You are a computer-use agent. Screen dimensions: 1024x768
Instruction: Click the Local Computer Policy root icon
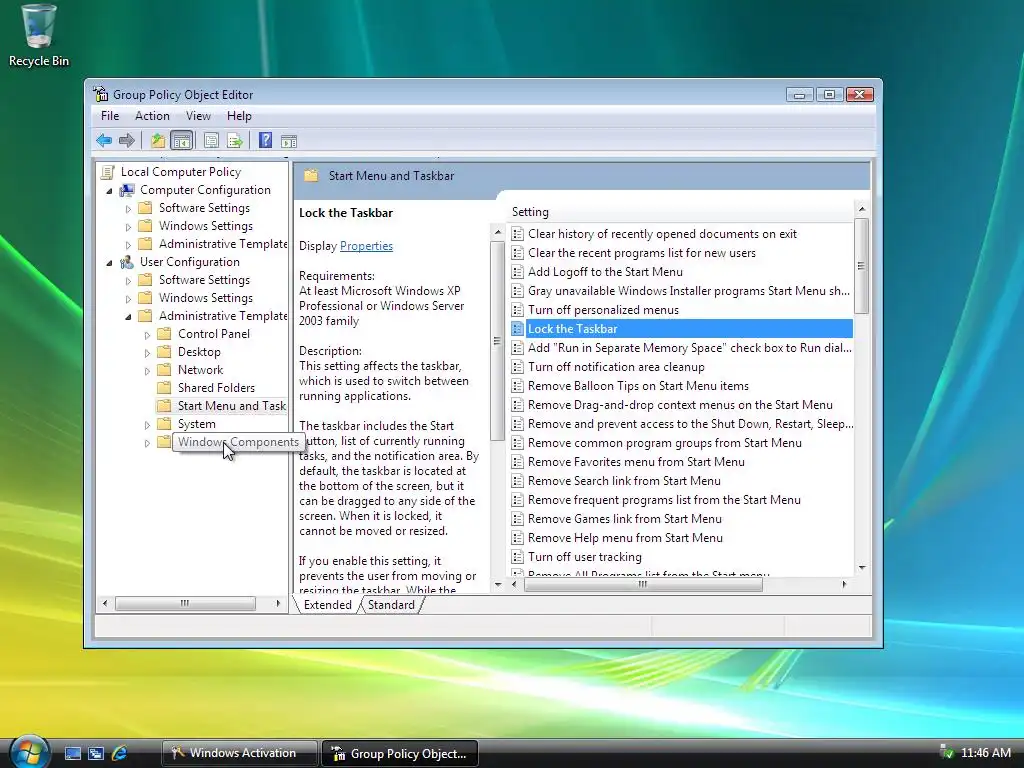108,172
